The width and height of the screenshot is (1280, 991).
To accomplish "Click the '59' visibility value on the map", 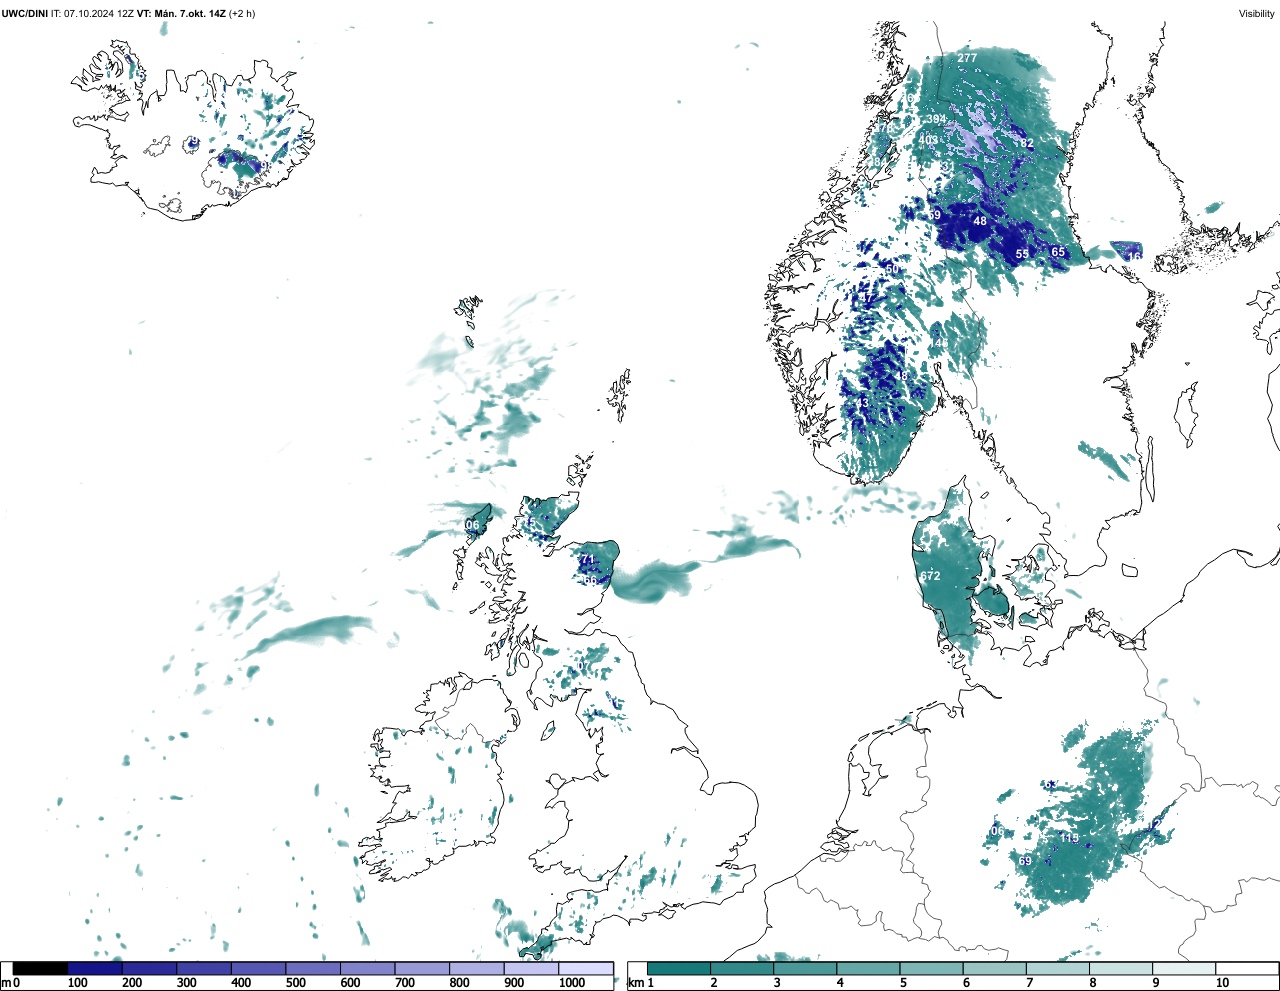I will tap(934, 215).
